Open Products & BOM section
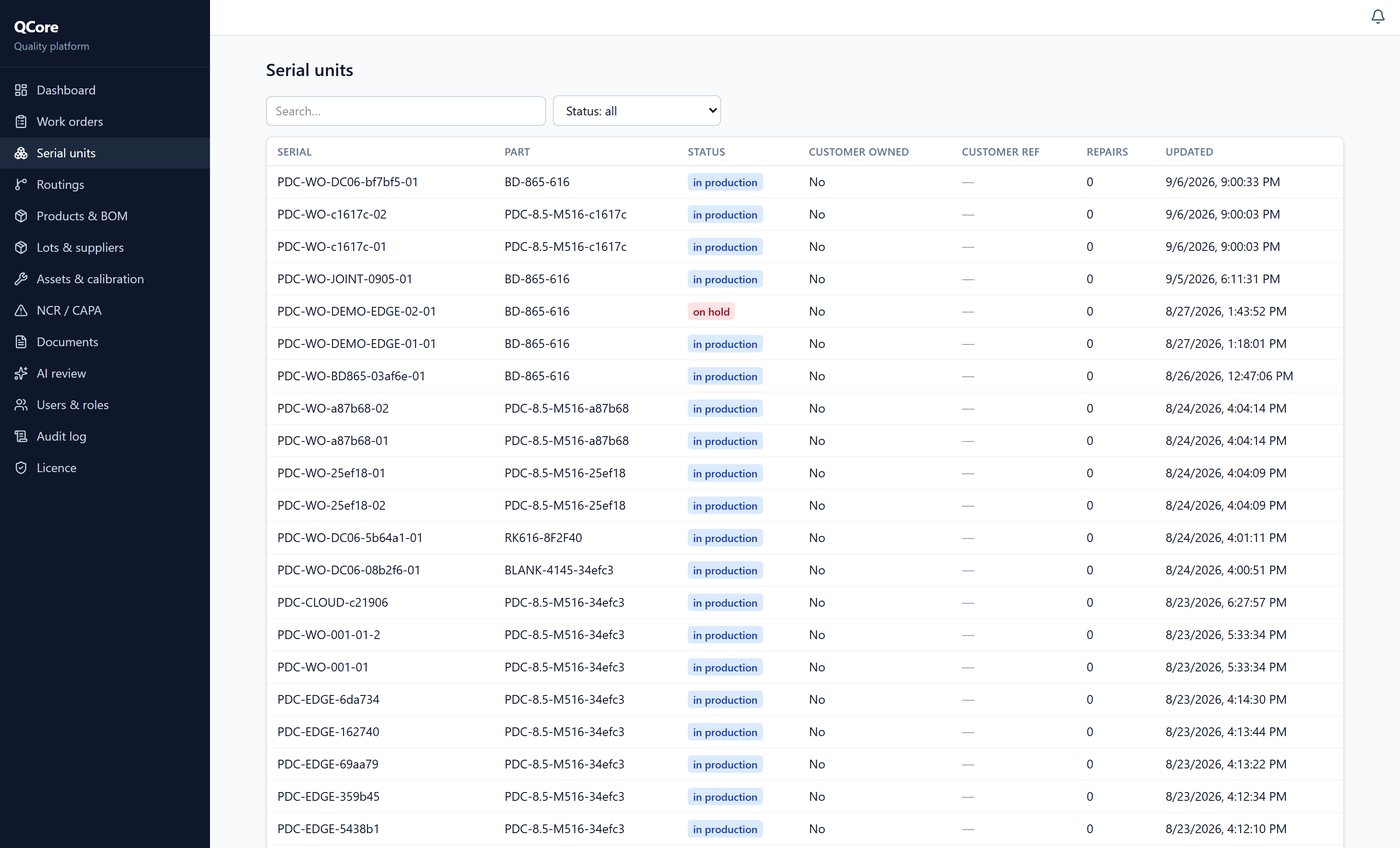Screen dimensions: 1400x848 point(105,216)
